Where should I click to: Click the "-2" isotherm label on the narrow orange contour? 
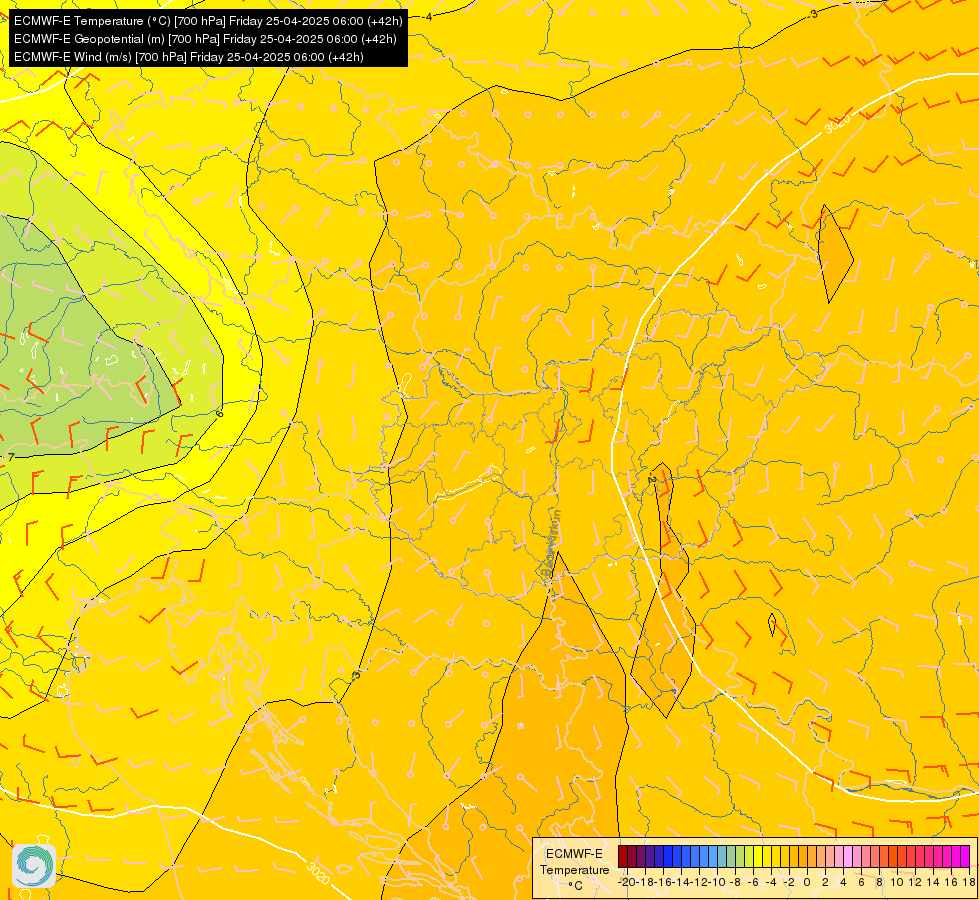click(652, 480)
